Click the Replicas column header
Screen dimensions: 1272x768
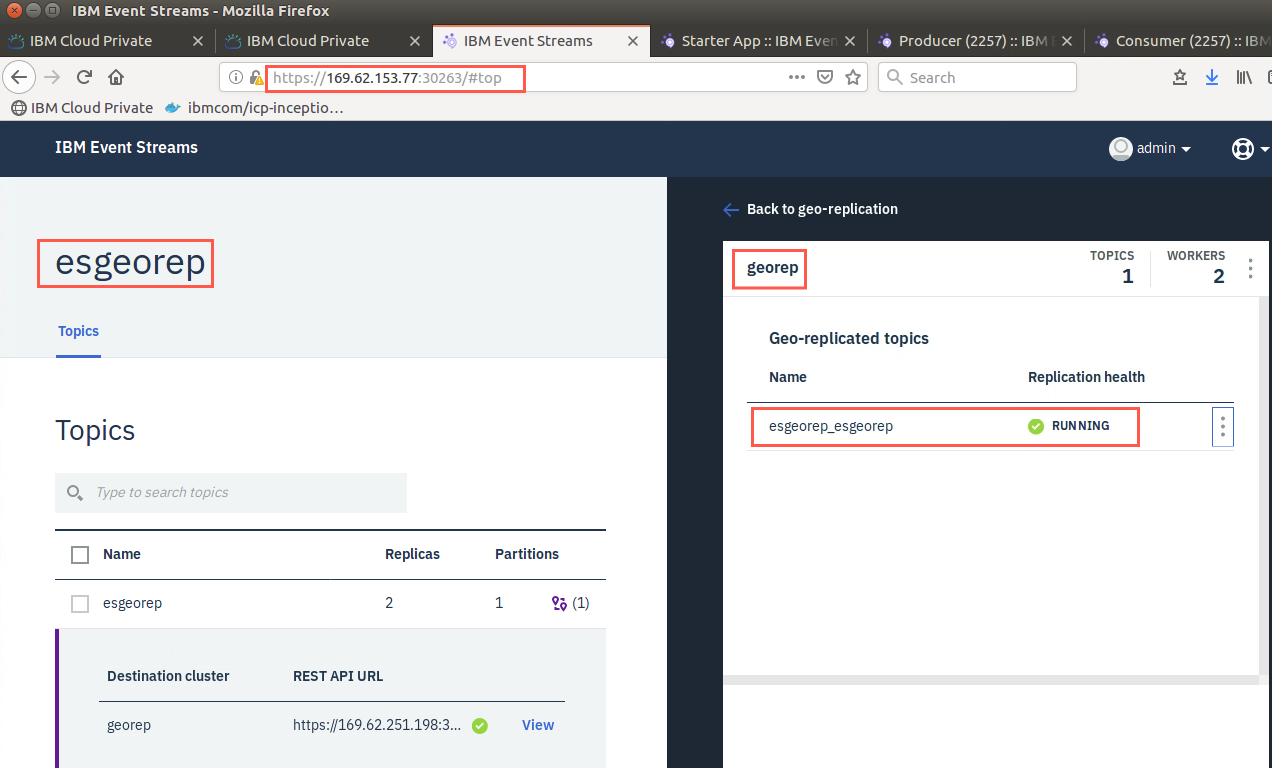(412, 554)
